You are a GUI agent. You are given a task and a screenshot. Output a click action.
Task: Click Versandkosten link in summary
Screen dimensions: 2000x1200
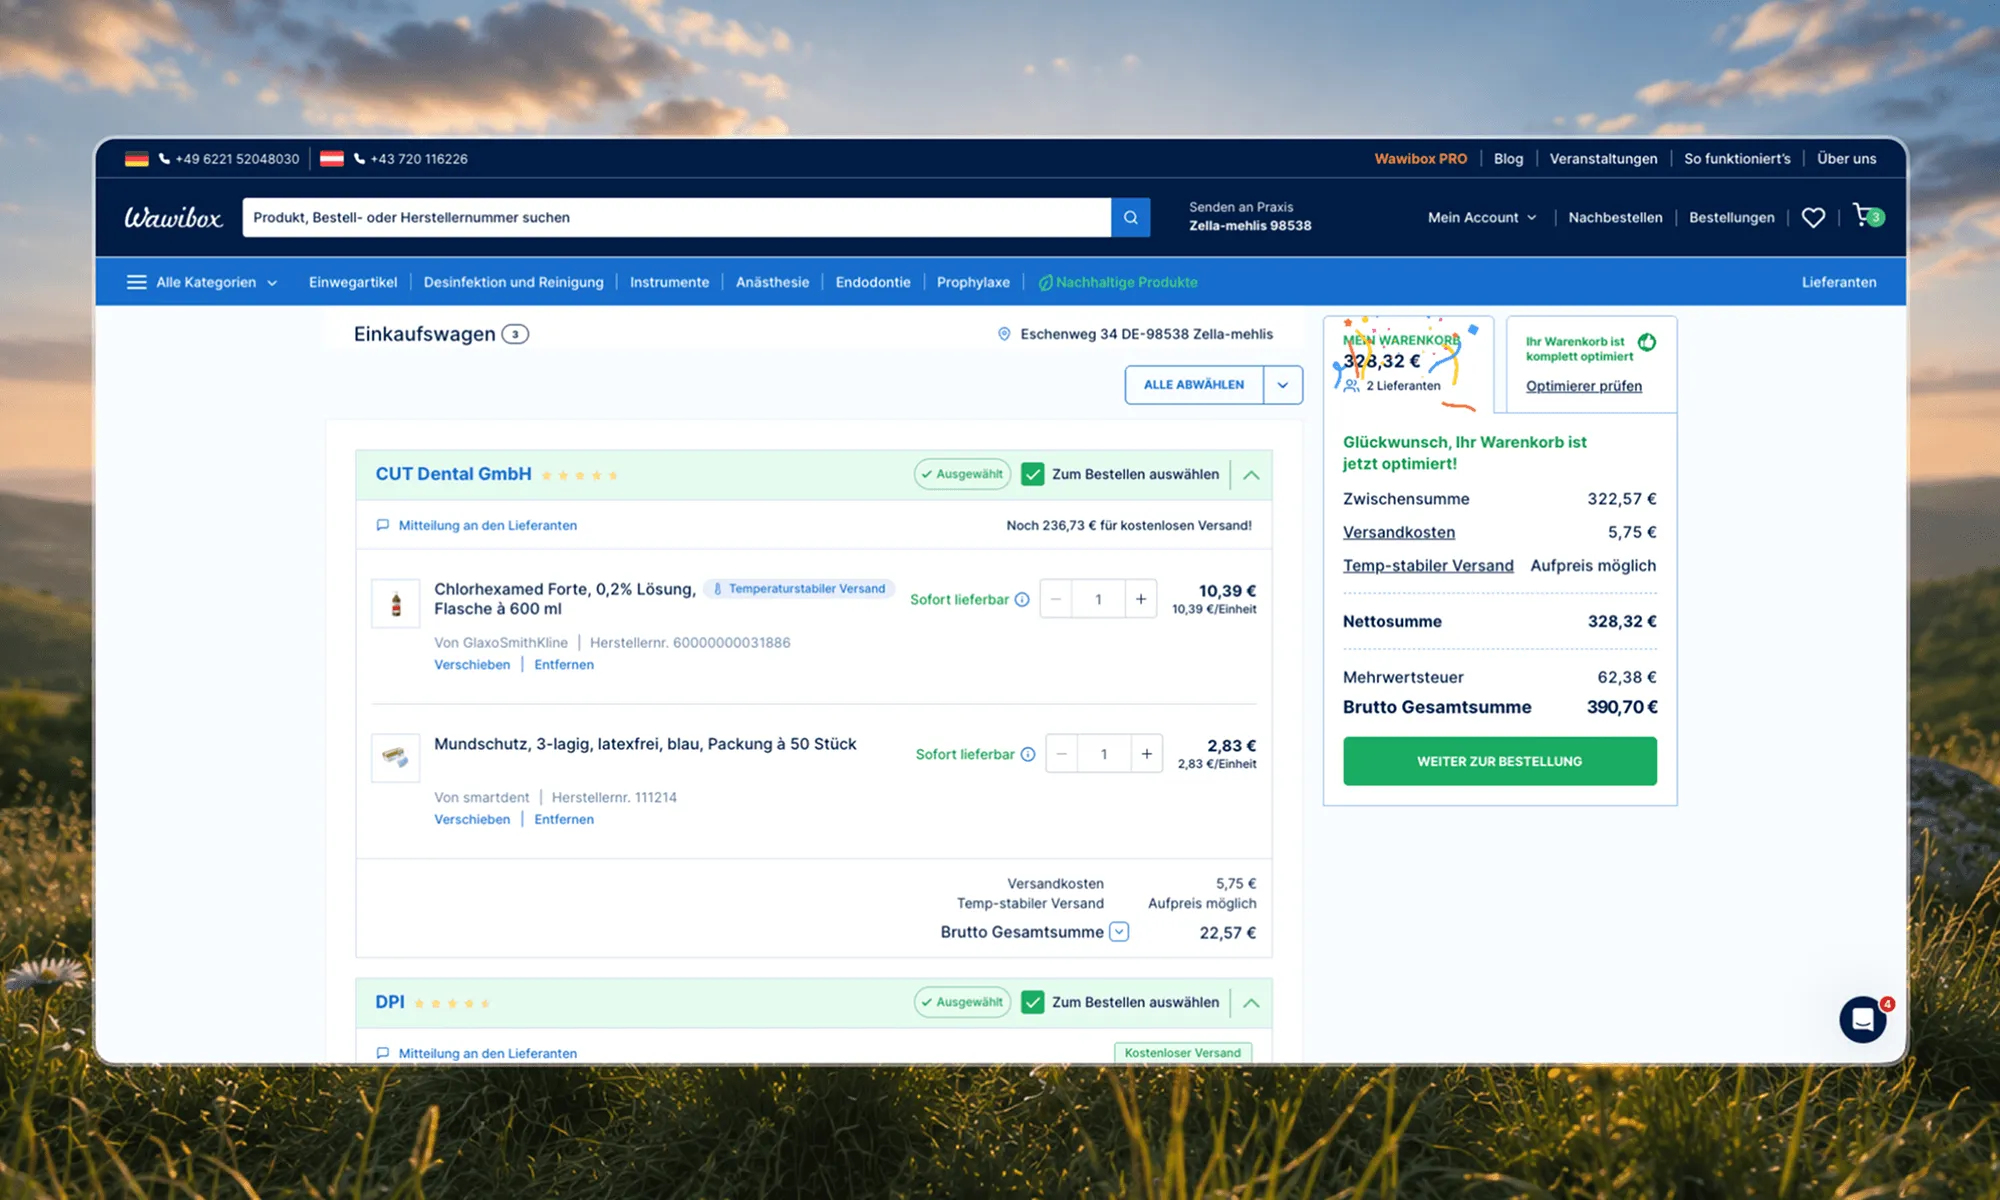coord(1399,532)
